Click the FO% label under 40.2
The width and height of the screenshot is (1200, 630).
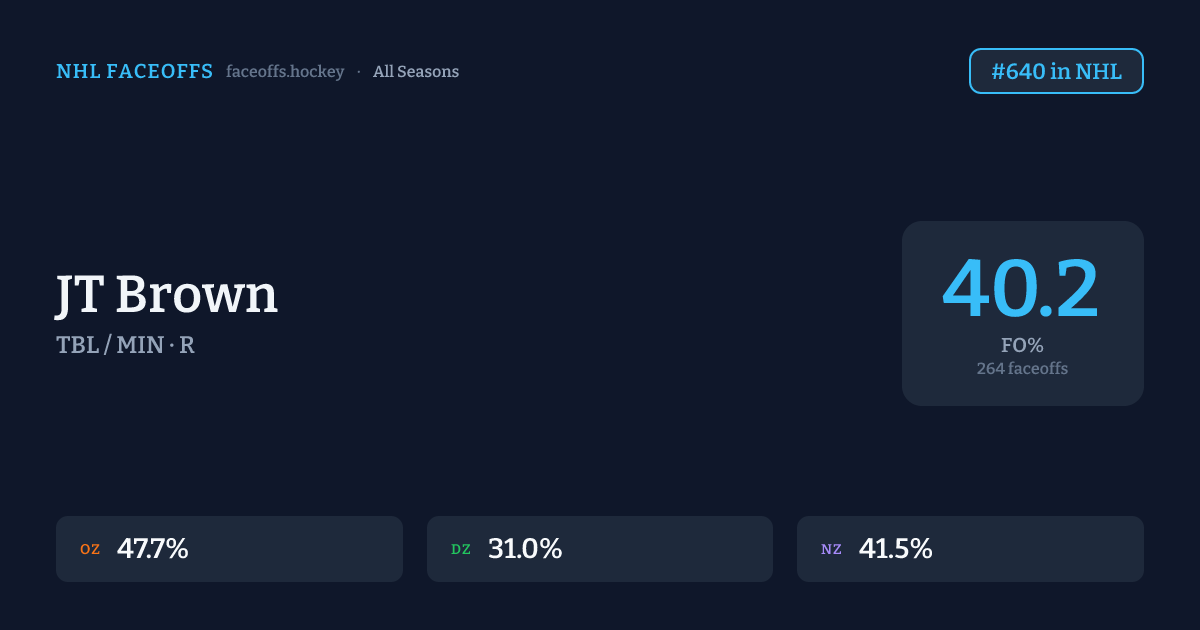pos(1022,346)
